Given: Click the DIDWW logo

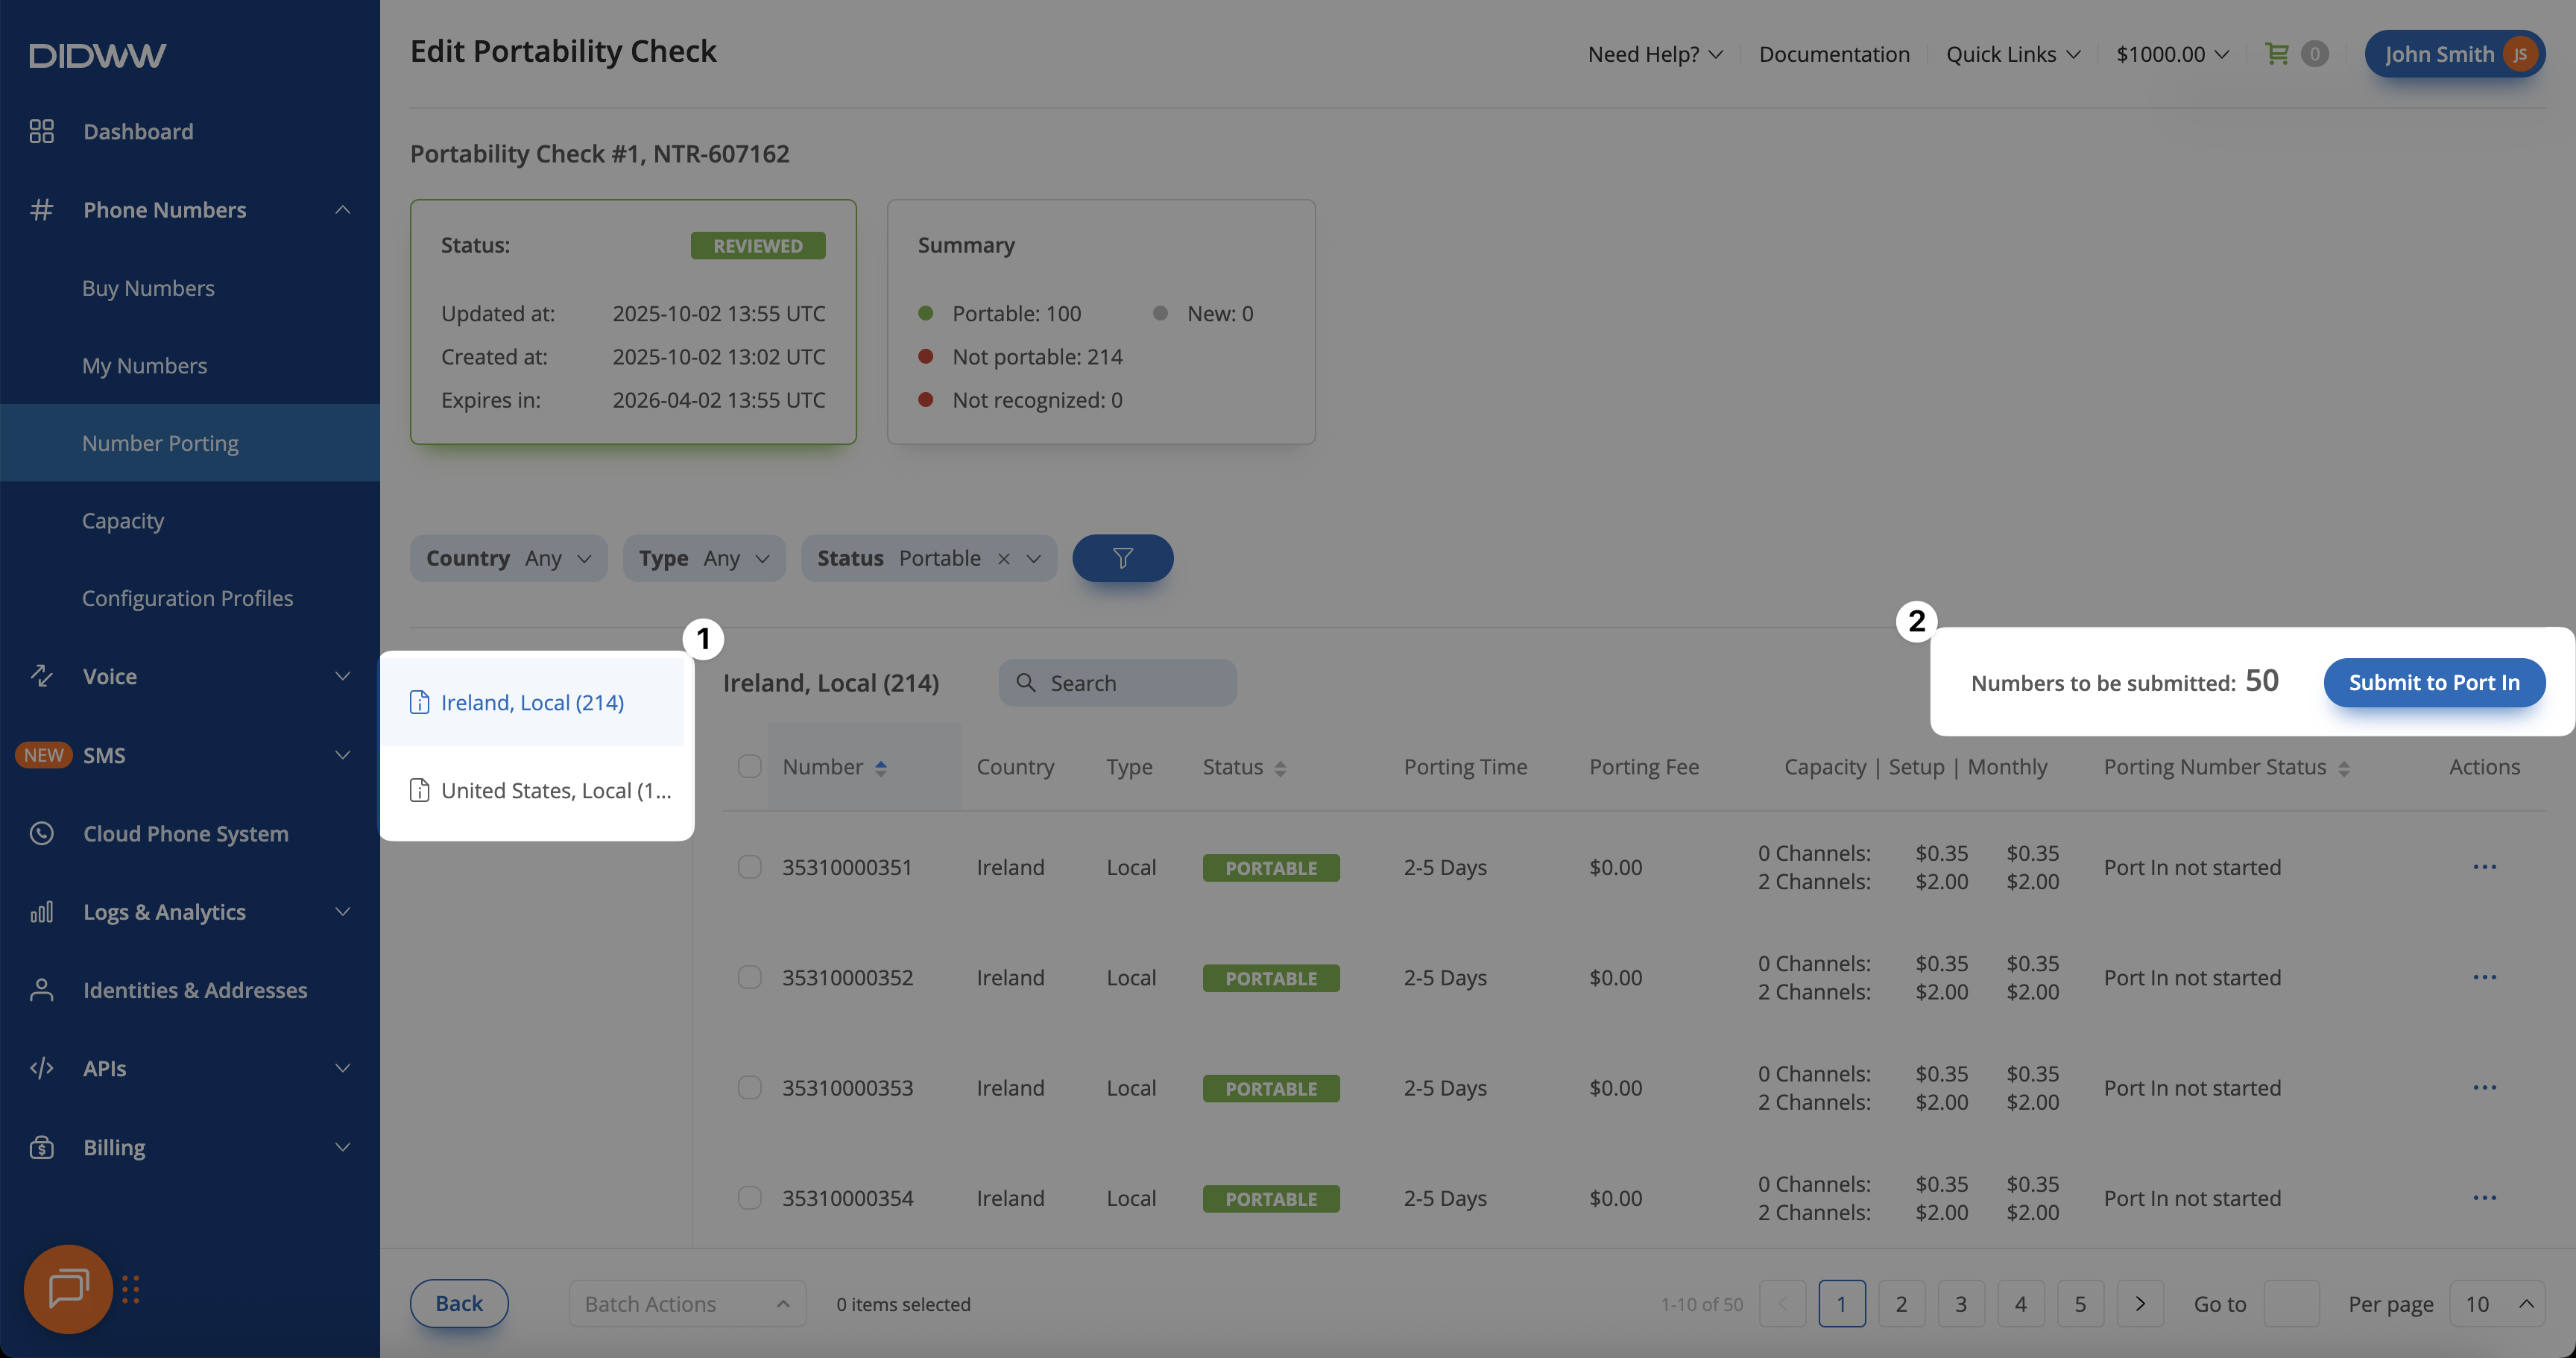Looking at the screenshot, I should [x=97, y=55].
